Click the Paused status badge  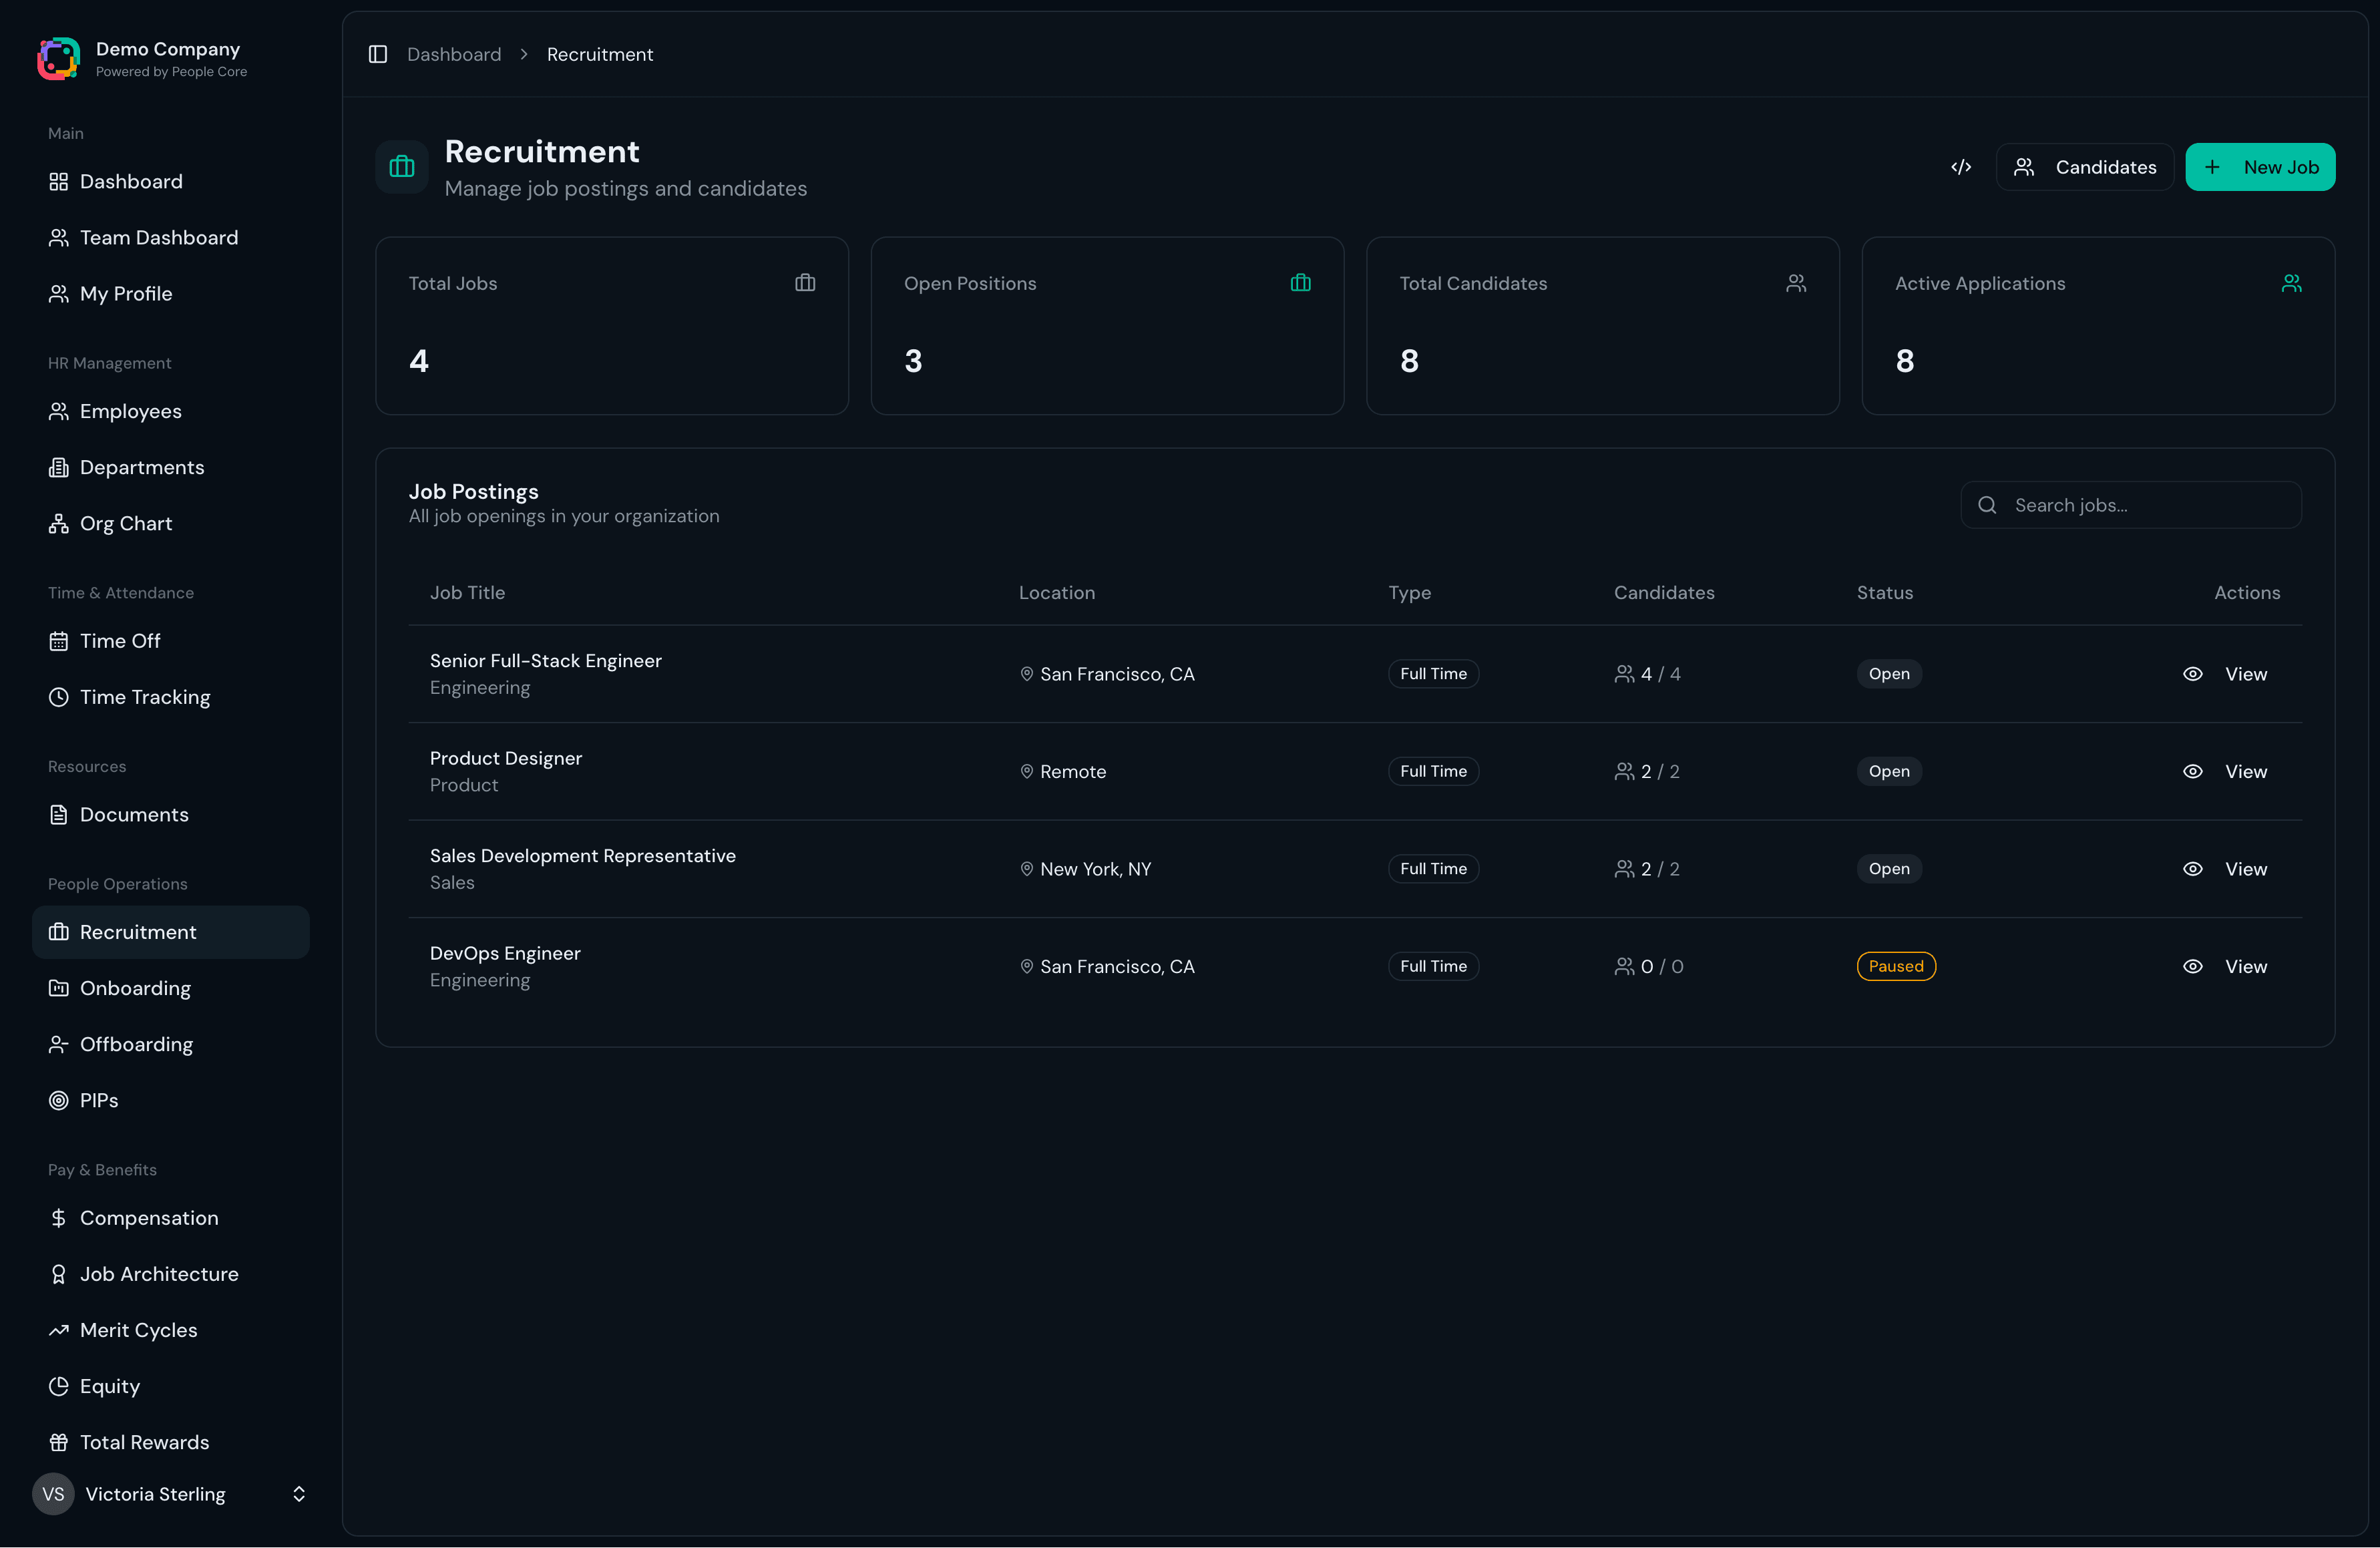[x=1896, y=966]
